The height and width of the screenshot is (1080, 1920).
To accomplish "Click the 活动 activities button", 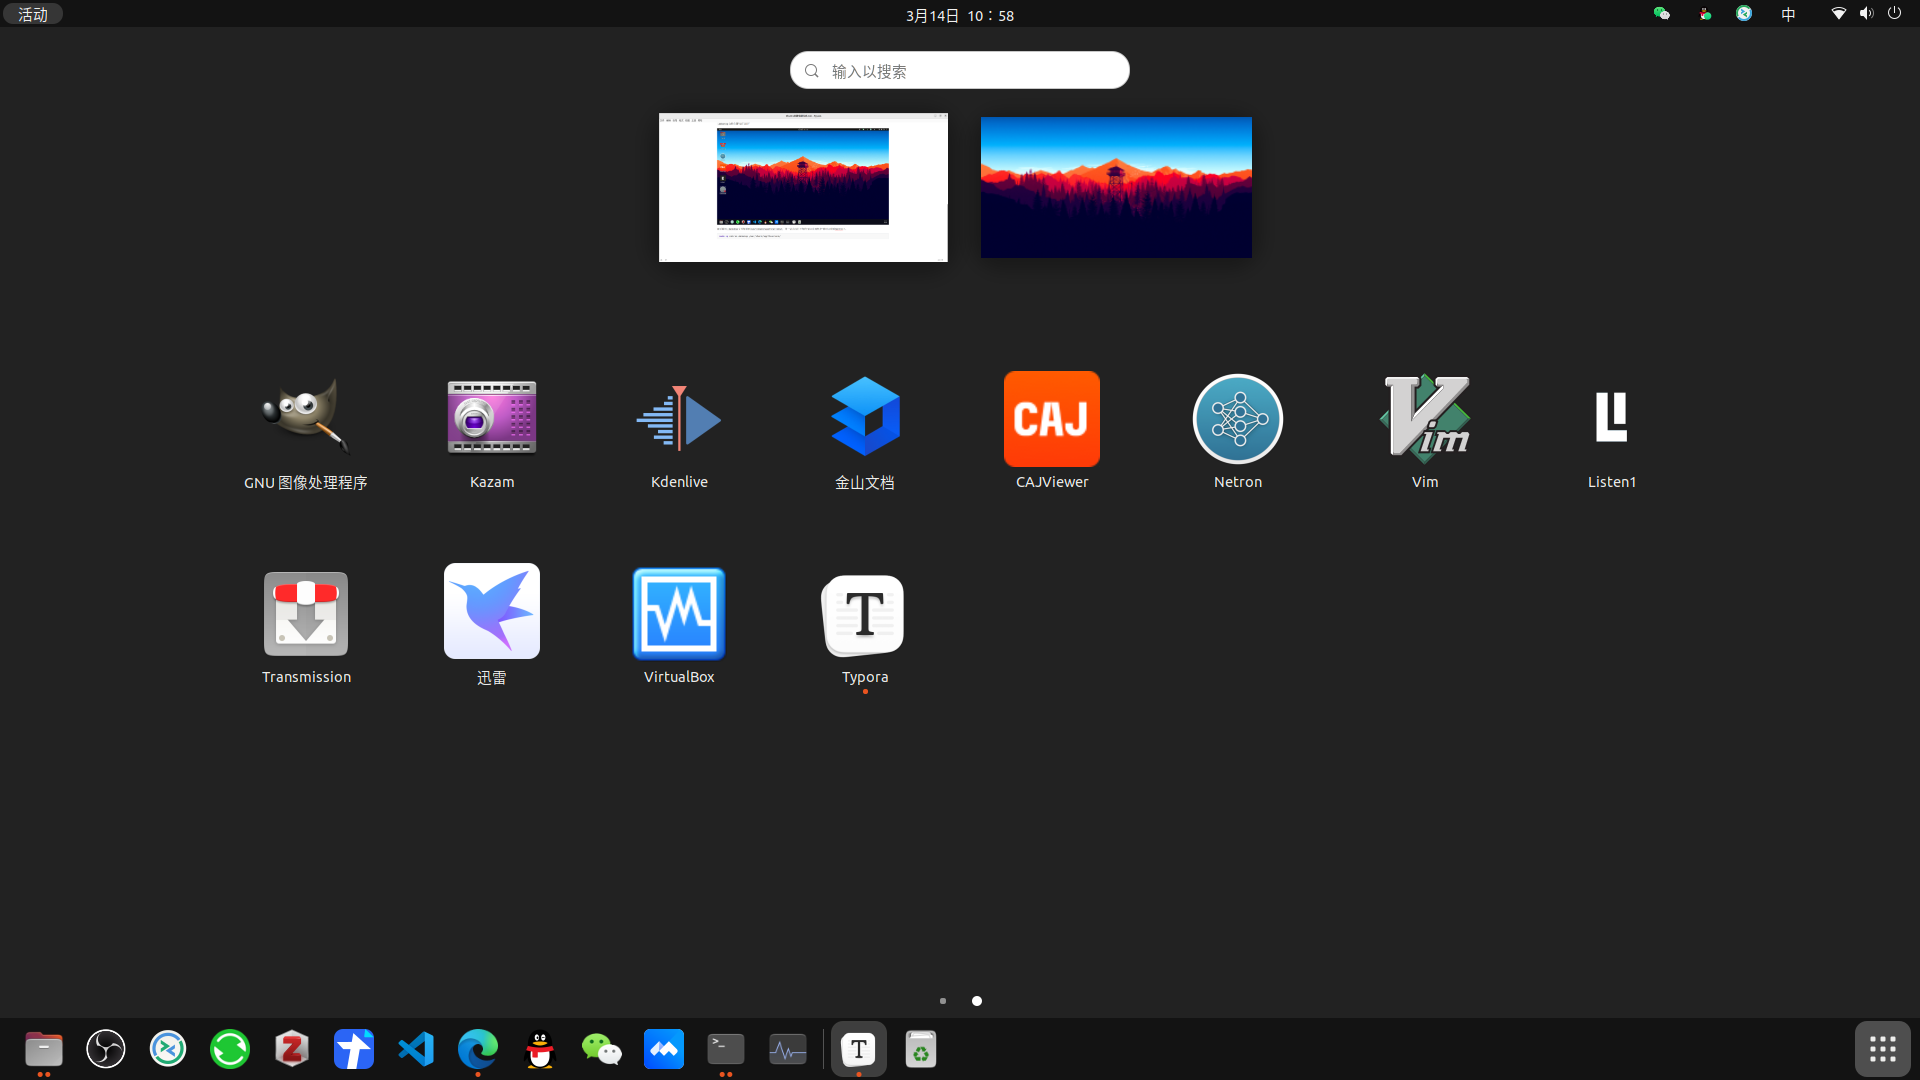I will (33, 14).
